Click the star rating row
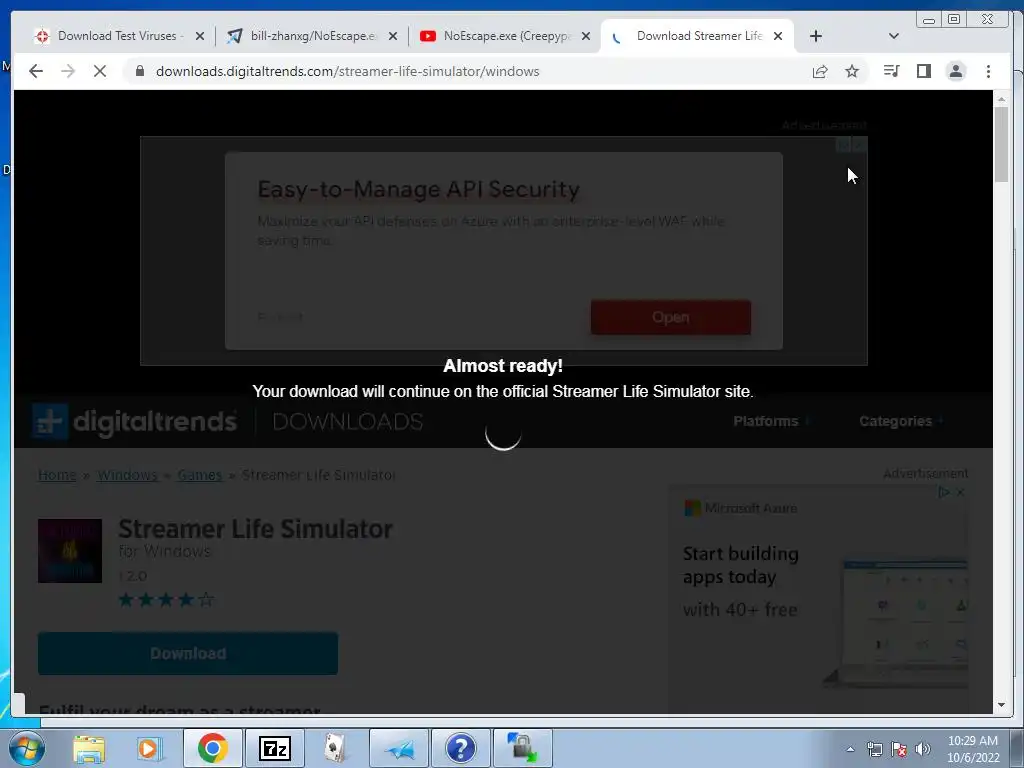1024x768 pixels. (x=166, y=600)
